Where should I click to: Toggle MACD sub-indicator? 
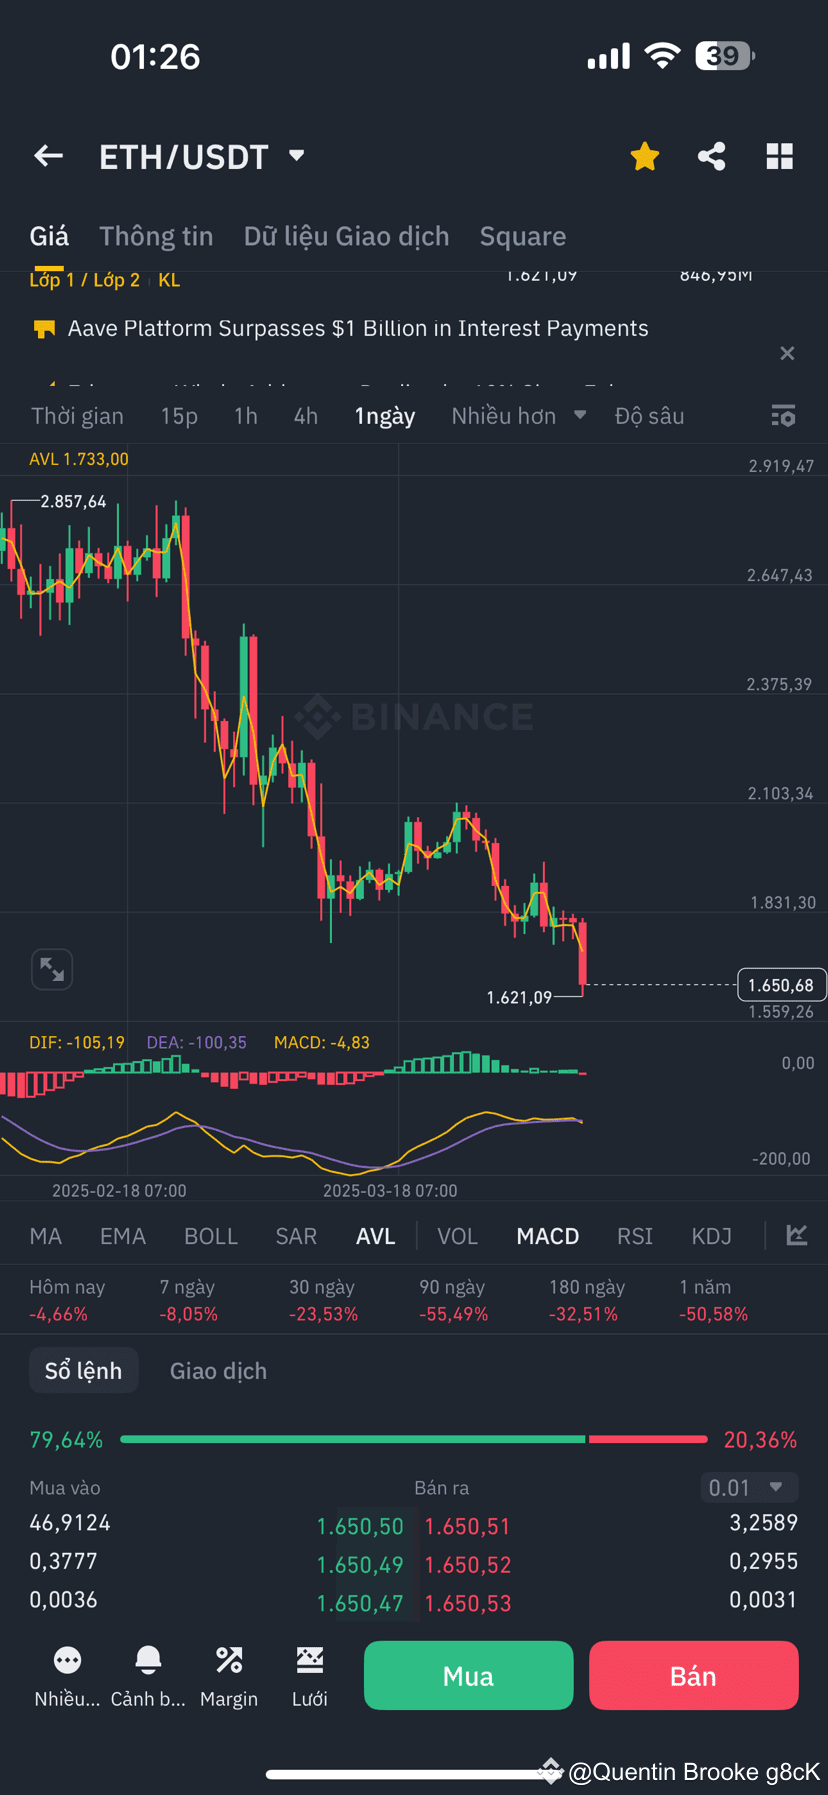pos(548,1236)
